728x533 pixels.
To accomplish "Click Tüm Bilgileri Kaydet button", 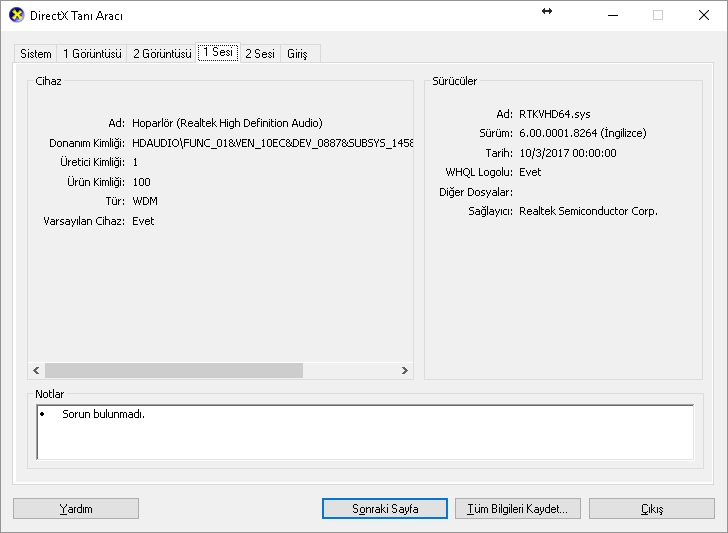I will (518, 509).
